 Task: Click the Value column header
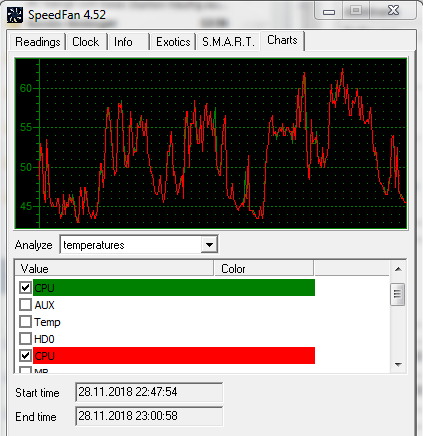point(114,269)
